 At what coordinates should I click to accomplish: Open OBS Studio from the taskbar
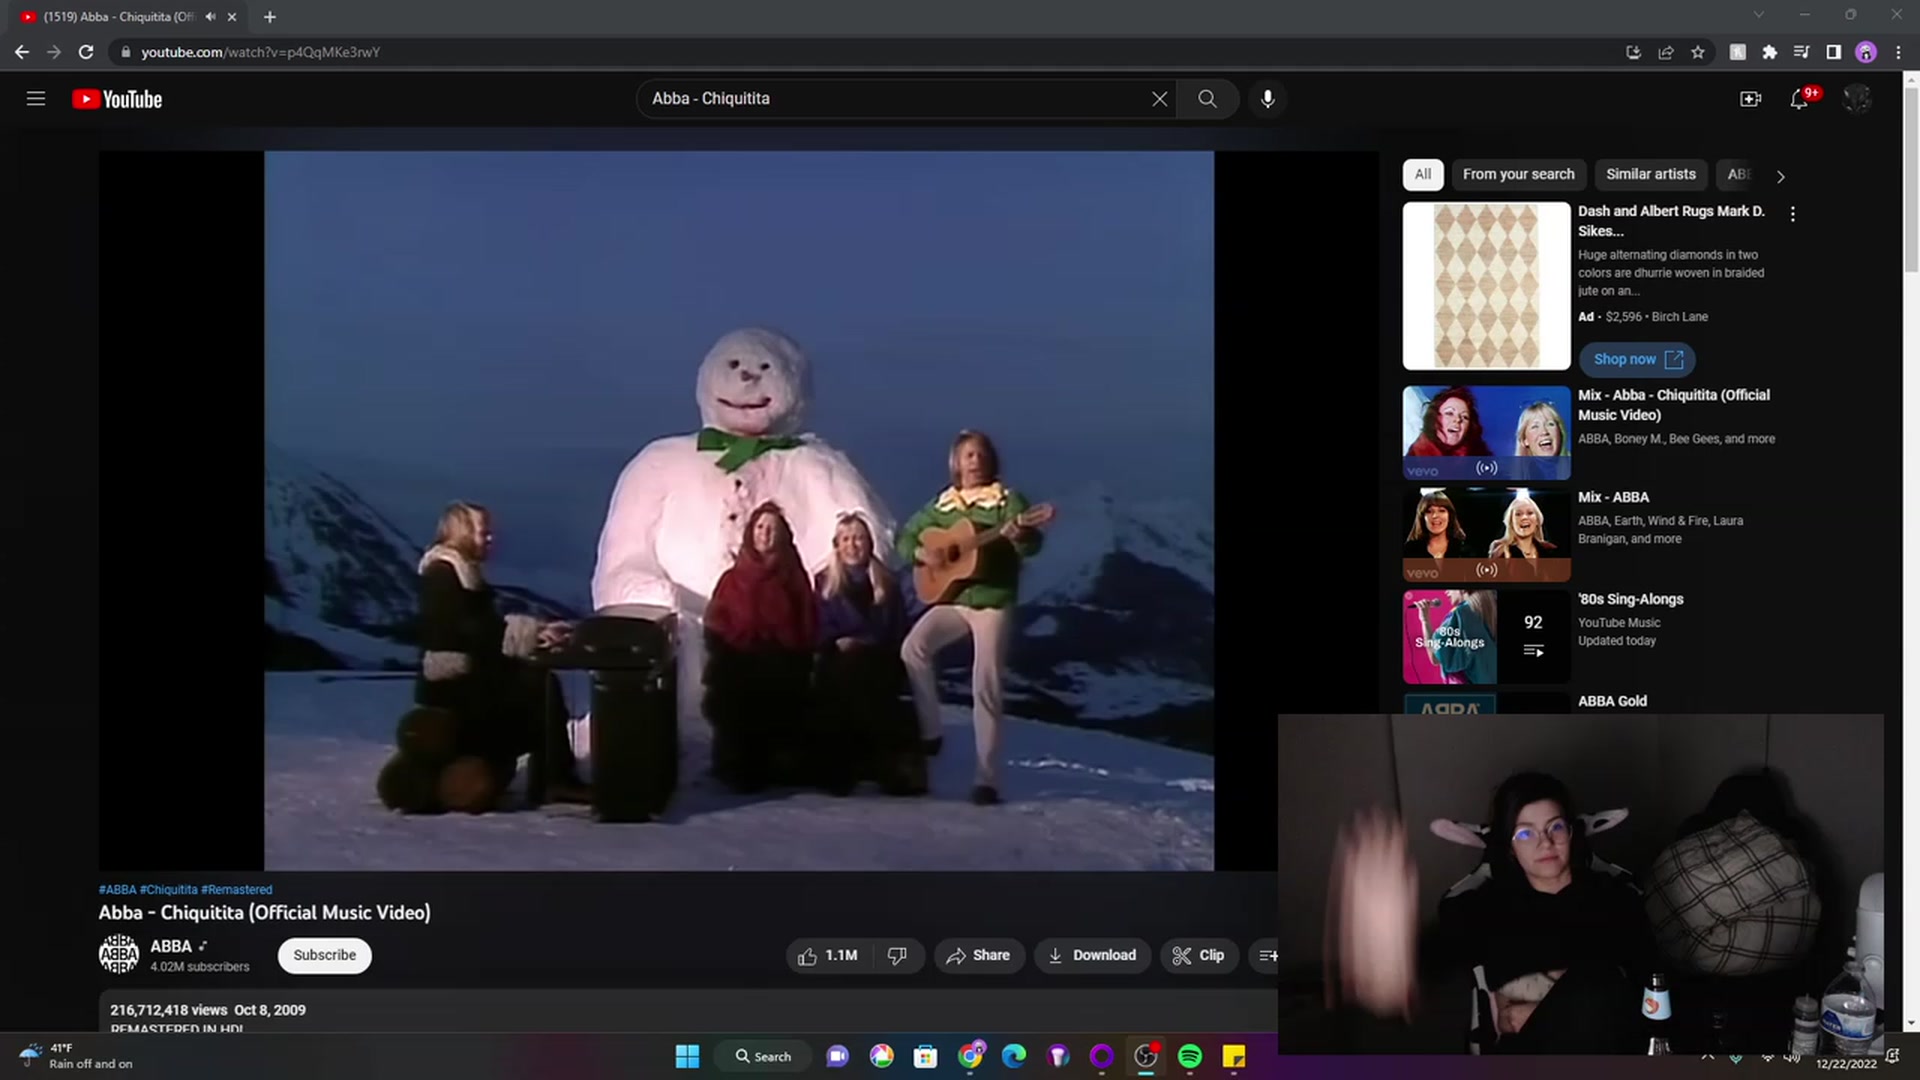tap(1145, 1056)
